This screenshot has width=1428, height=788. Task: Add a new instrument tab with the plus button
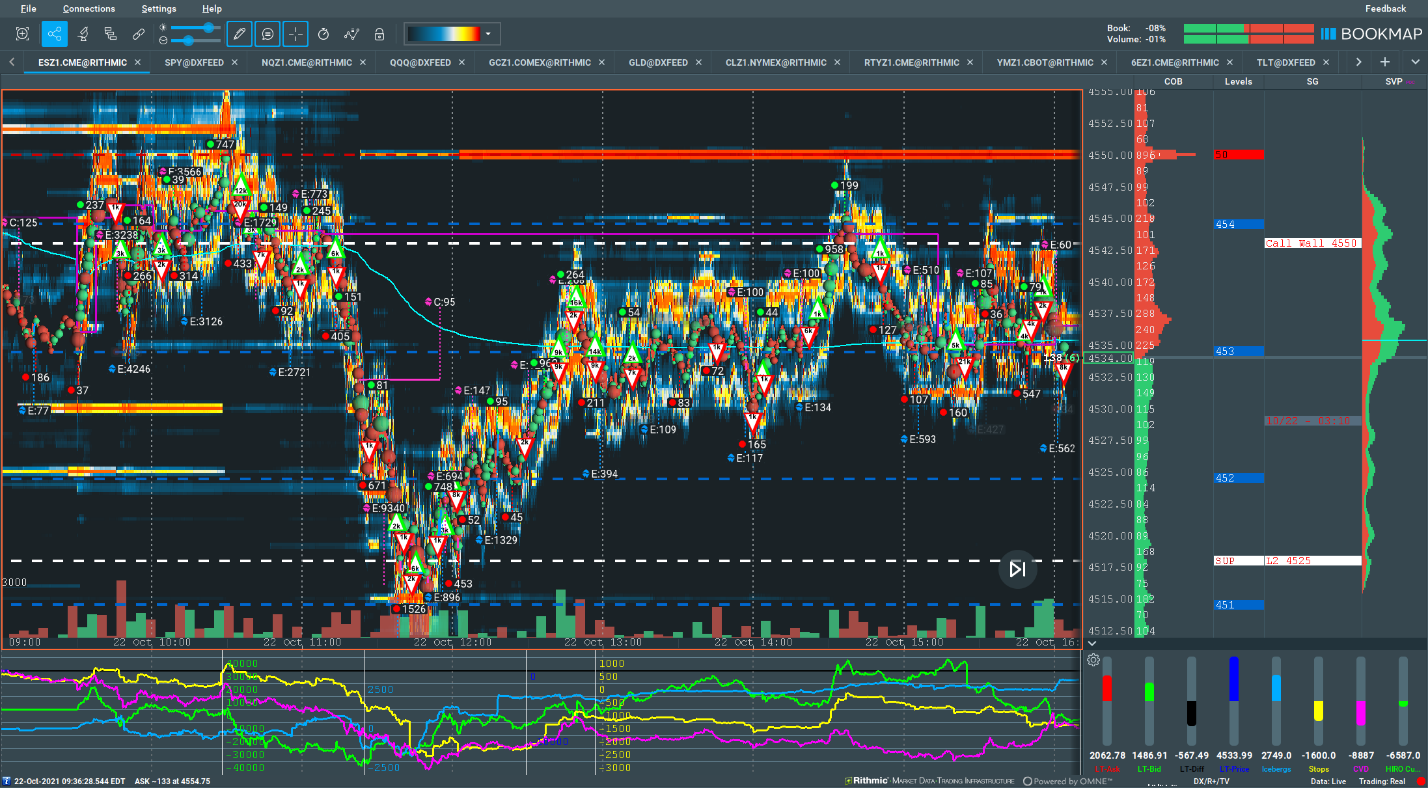tap(1384, 61)
